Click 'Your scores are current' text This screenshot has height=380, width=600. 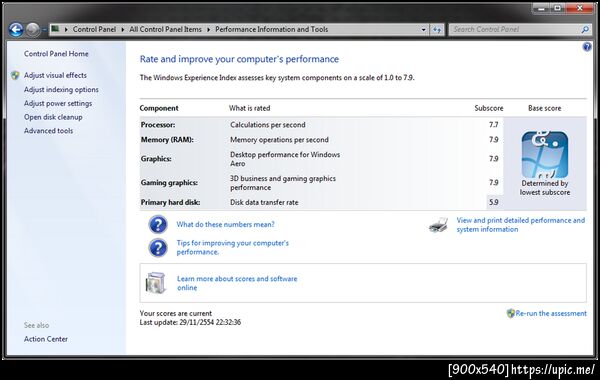(176, 313)
